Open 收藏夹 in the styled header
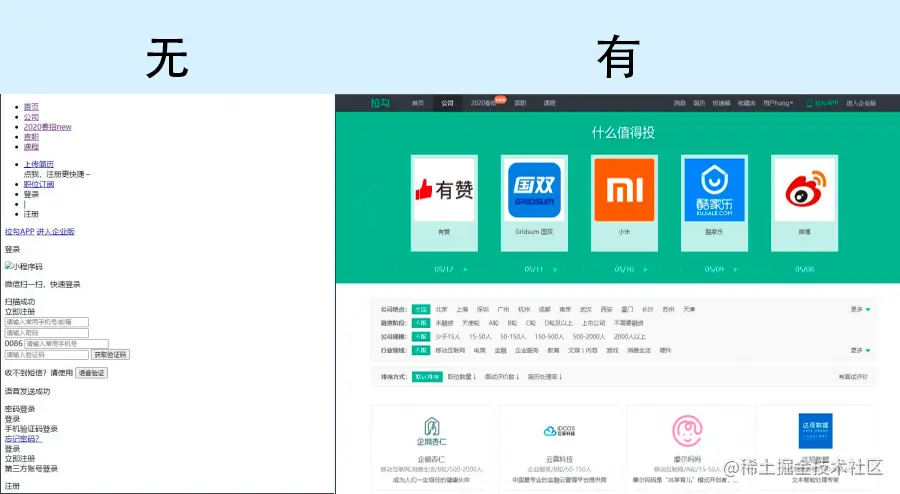This screenshot has height=494, width=900. (746, 103)
